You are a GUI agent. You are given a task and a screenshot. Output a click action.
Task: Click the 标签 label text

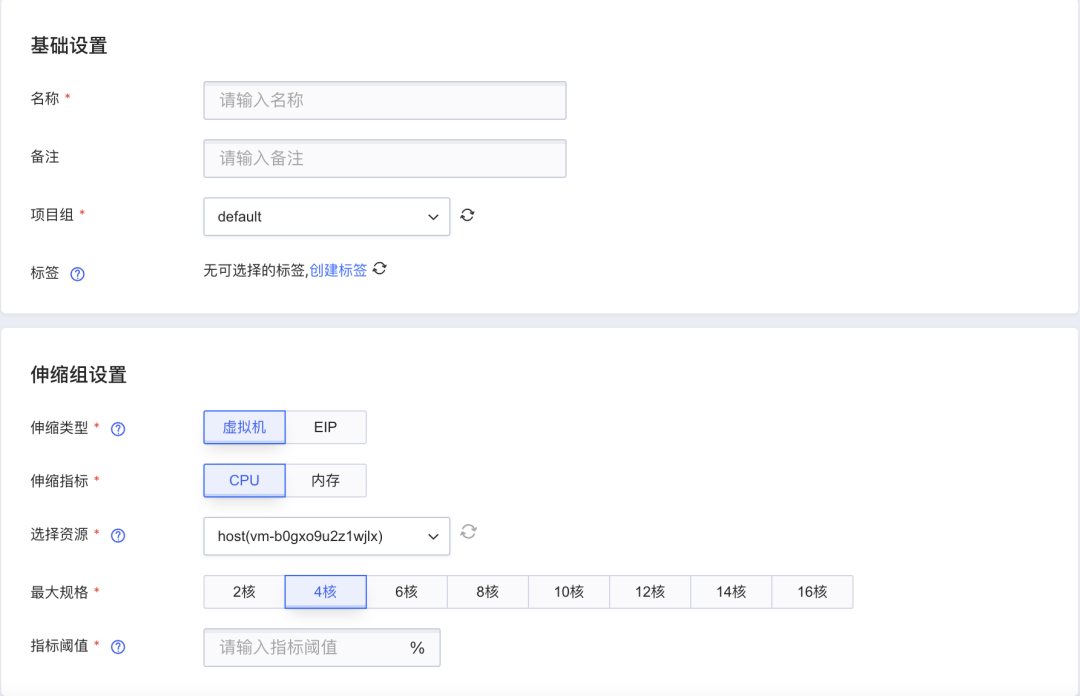point(45,273)
